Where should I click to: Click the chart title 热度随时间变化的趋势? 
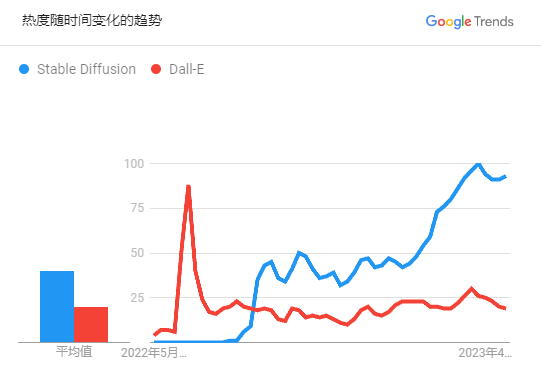click(x=92, y=20)
